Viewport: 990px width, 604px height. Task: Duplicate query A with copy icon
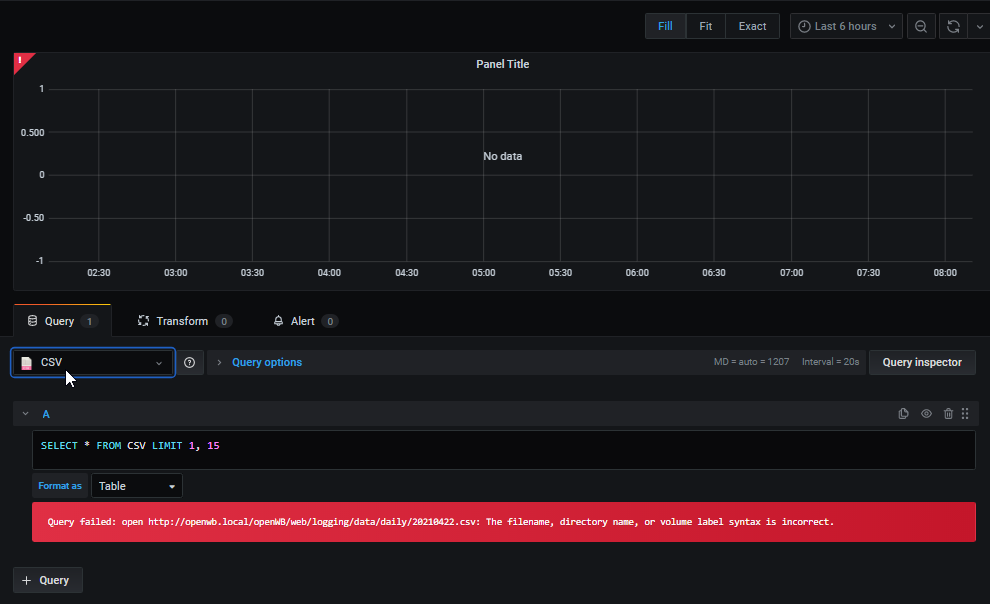point(903,414)
